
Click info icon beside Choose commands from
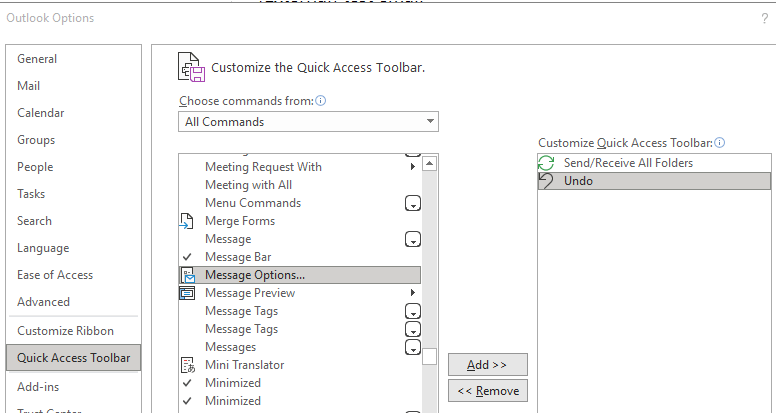click(x=321, y=101)
